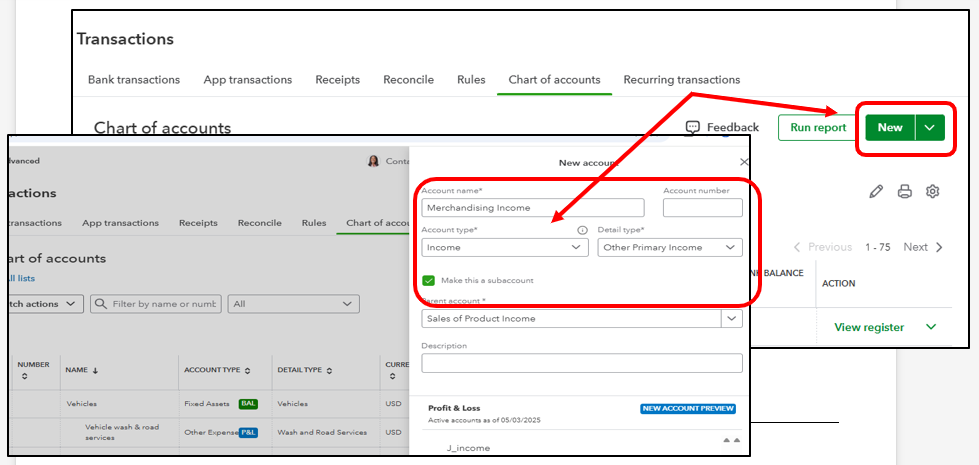Click the Next page chevron
The image size is (979, 465).
[x=939, y=247]
